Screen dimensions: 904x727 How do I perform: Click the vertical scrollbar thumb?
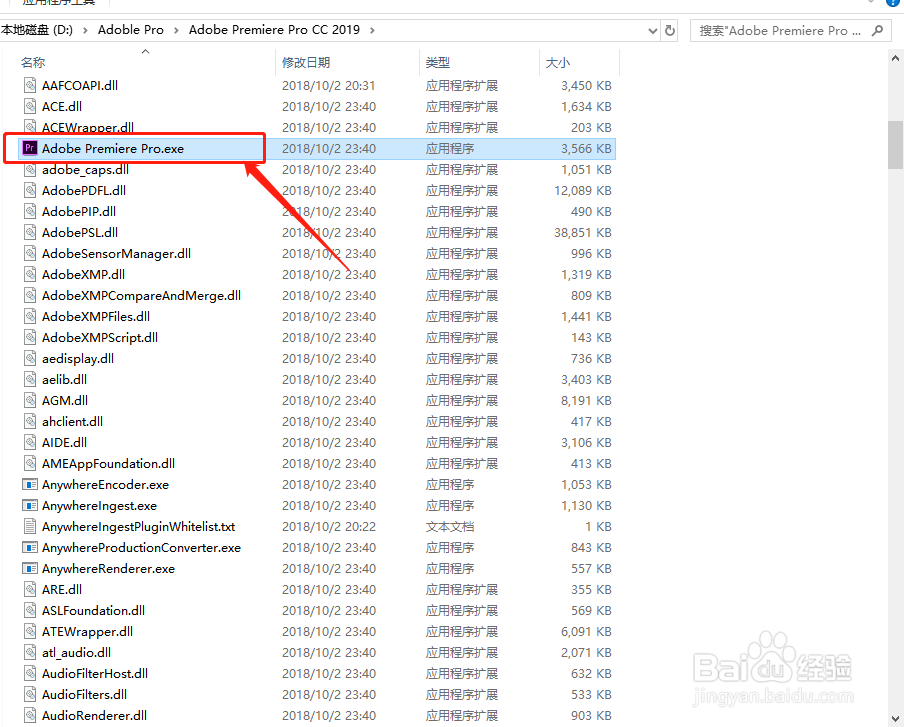pos(895,145)
